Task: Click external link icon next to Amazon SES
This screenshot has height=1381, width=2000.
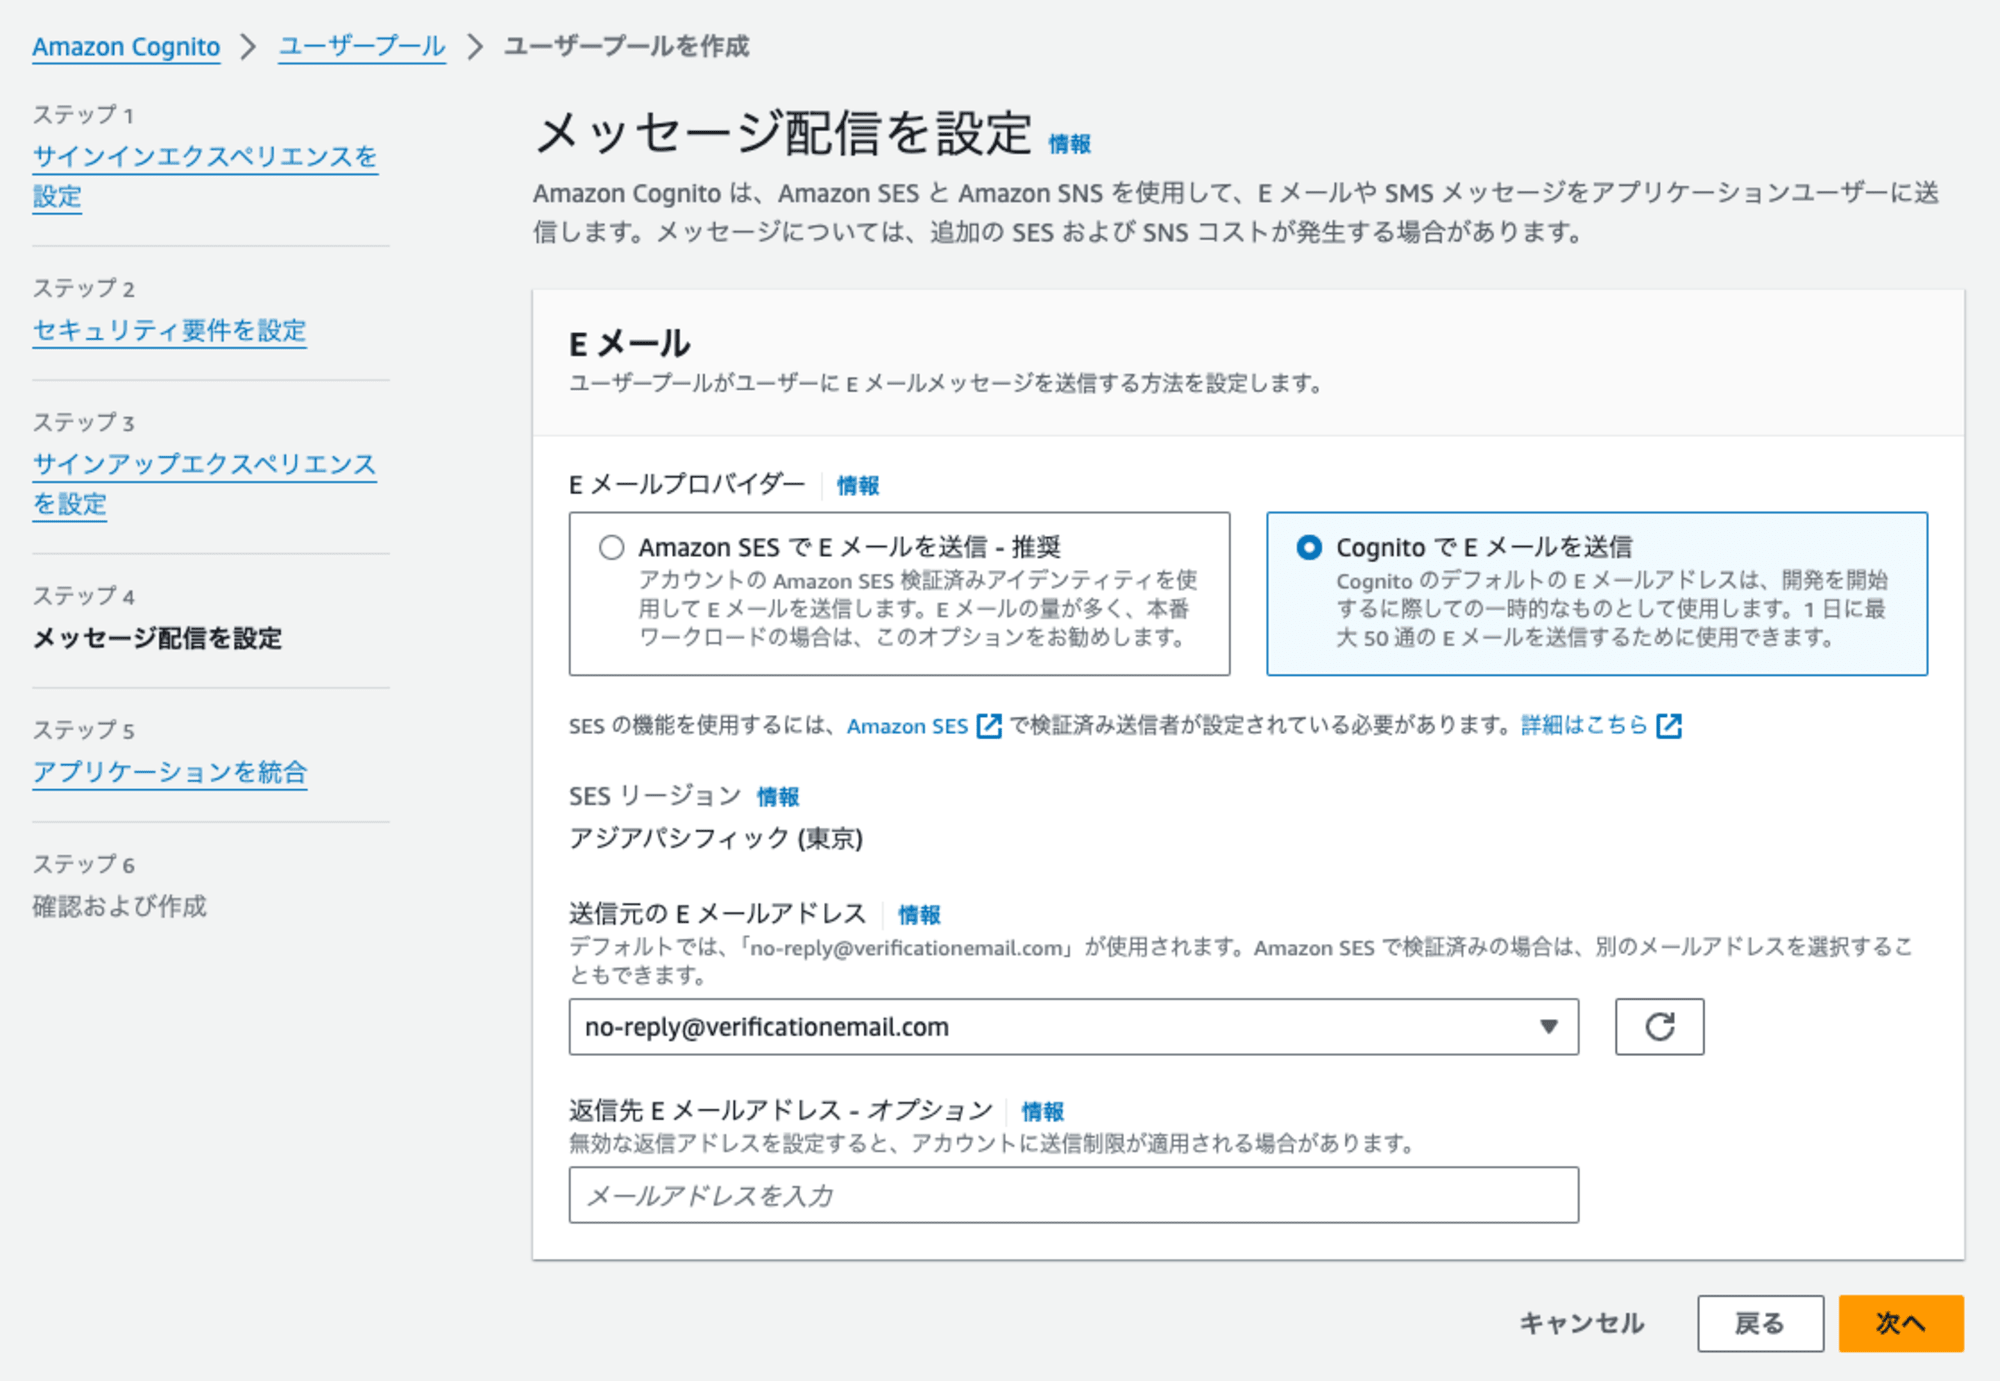Action: (x=989, y=726)
